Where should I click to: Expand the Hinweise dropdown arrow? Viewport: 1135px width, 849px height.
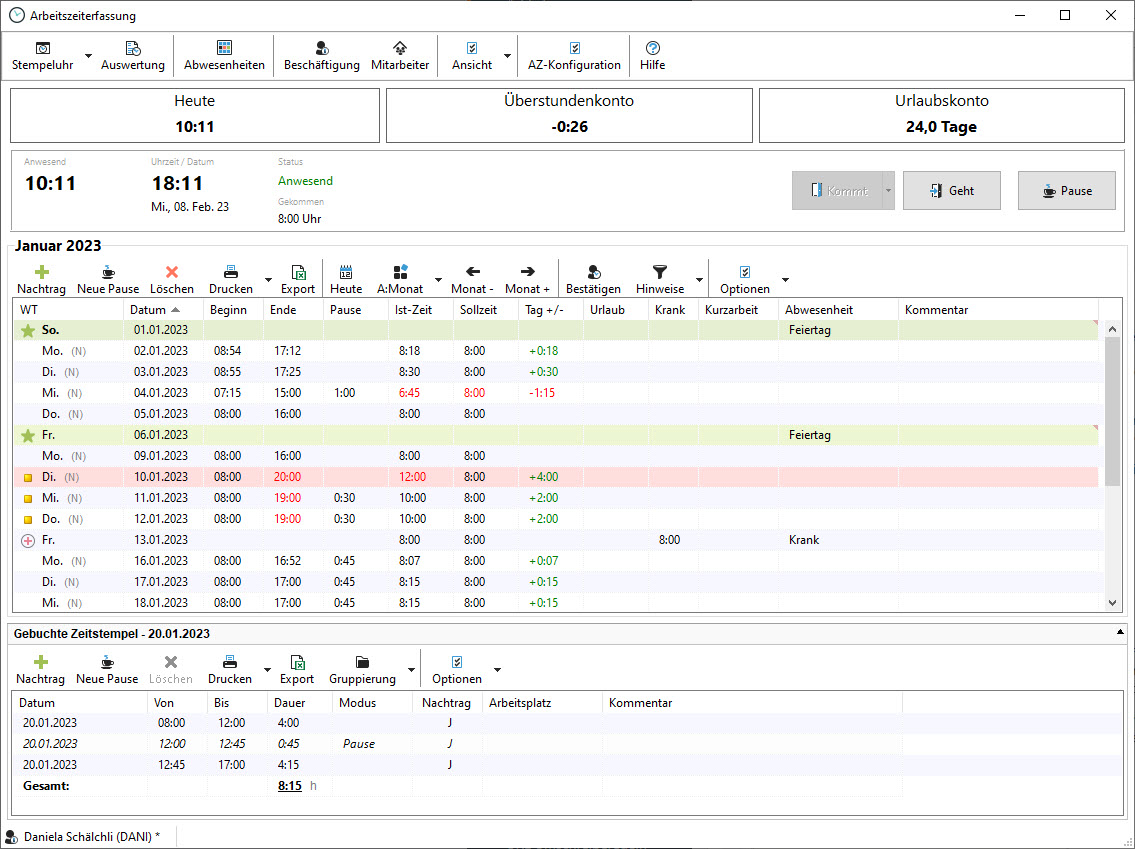[x=699, y=280]
